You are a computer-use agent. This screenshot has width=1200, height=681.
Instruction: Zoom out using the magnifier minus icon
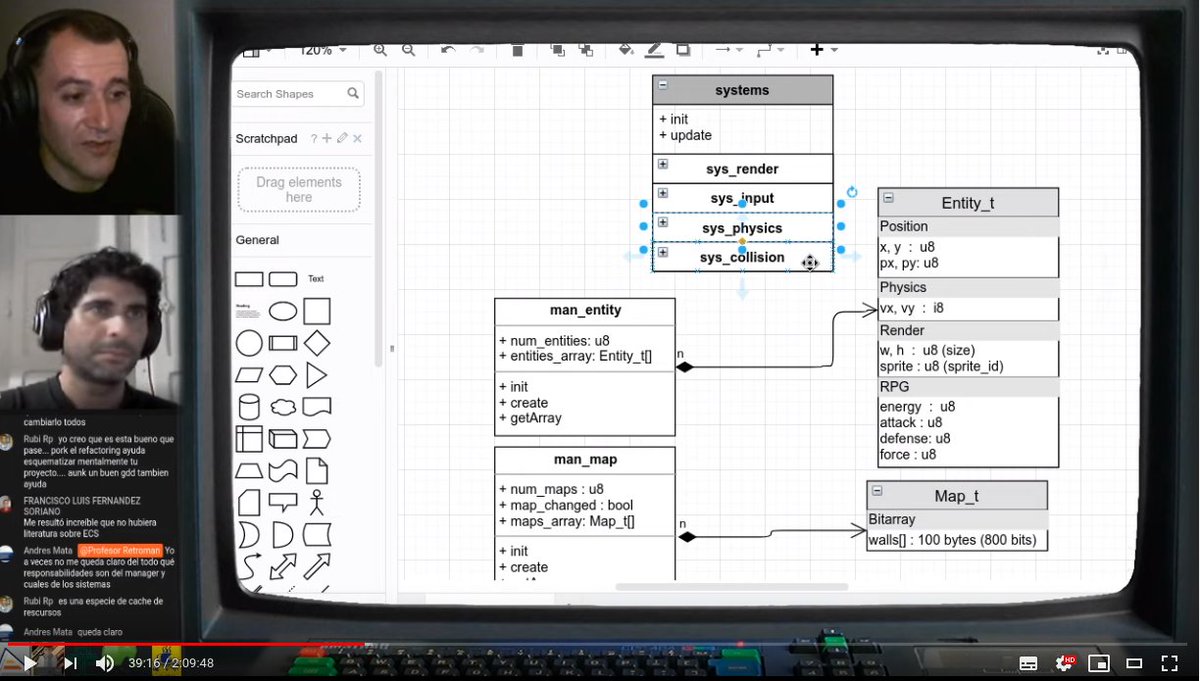408,50
